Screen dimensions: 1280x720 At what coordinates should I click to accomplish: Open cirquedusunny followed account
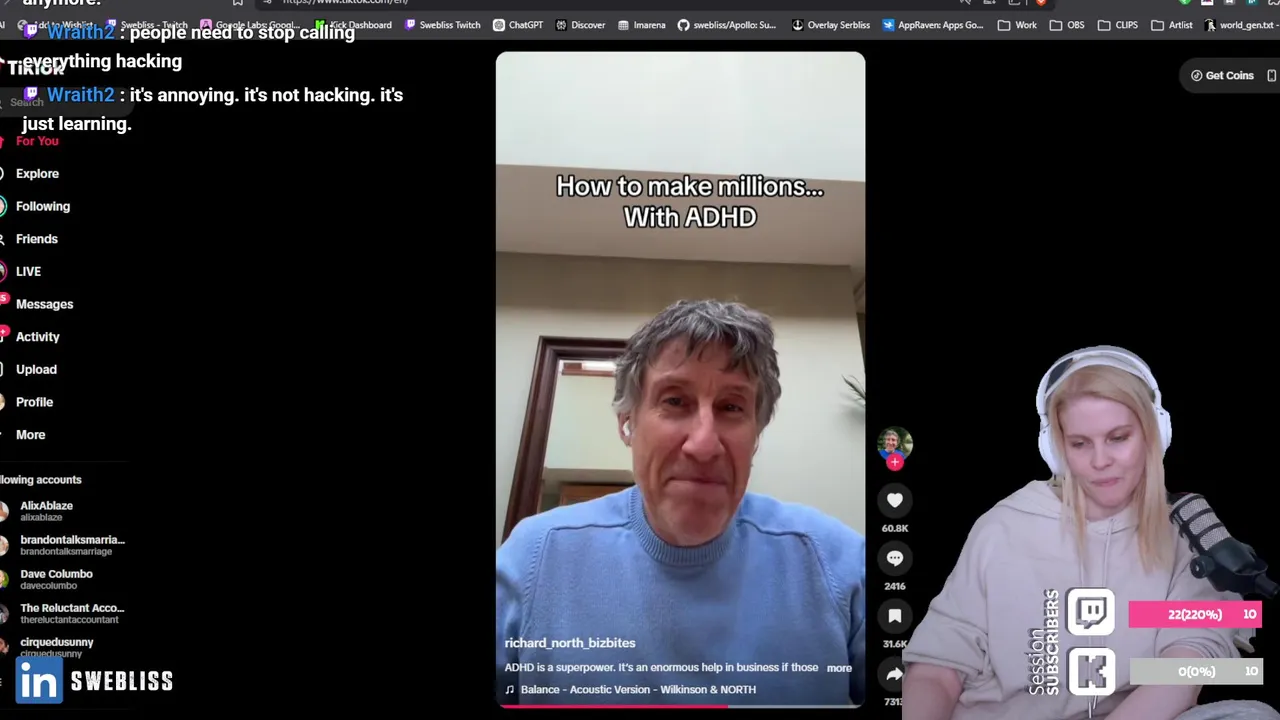tap(56, 647)
